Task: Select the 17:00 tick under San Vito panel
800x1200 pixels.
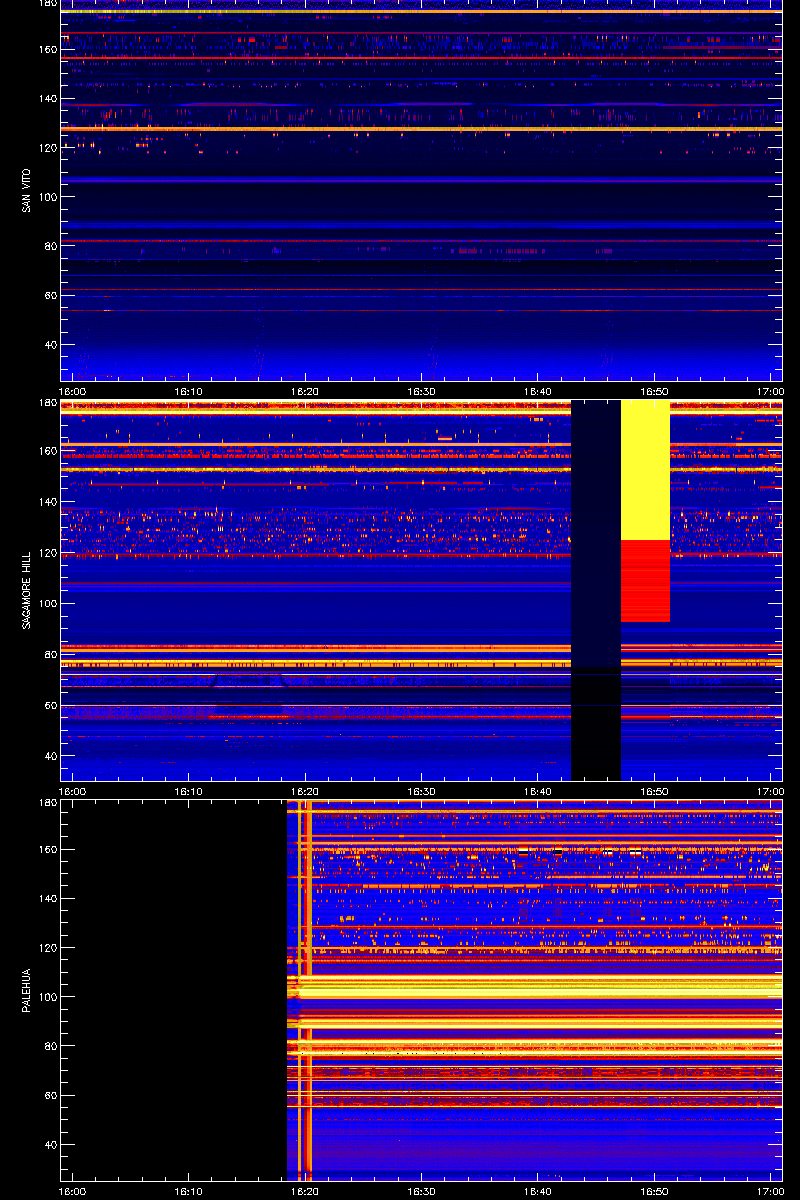Action: 771,392
